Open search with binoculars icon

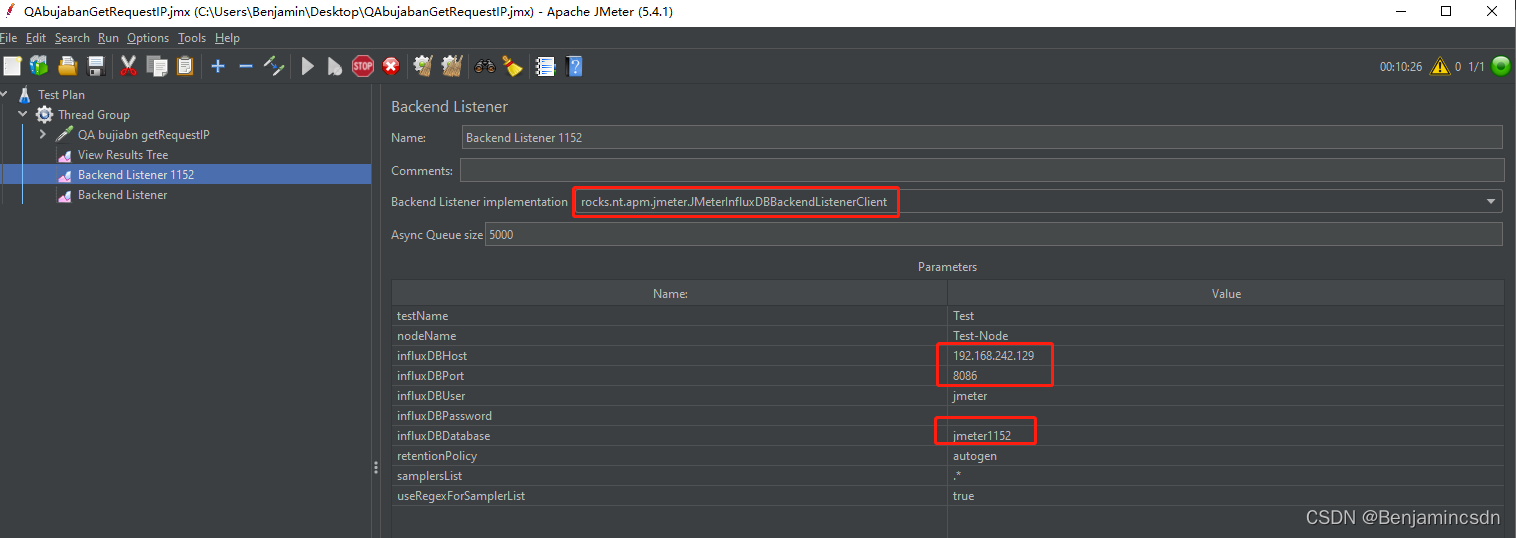point(485,66)
